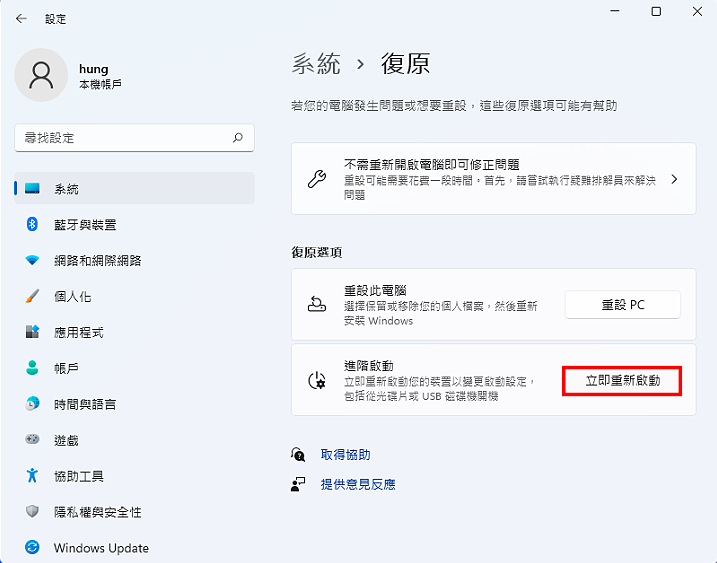717x563 pixels.
Task: Focus the 尋找設定 search field
Action: [x=134, y=138]
